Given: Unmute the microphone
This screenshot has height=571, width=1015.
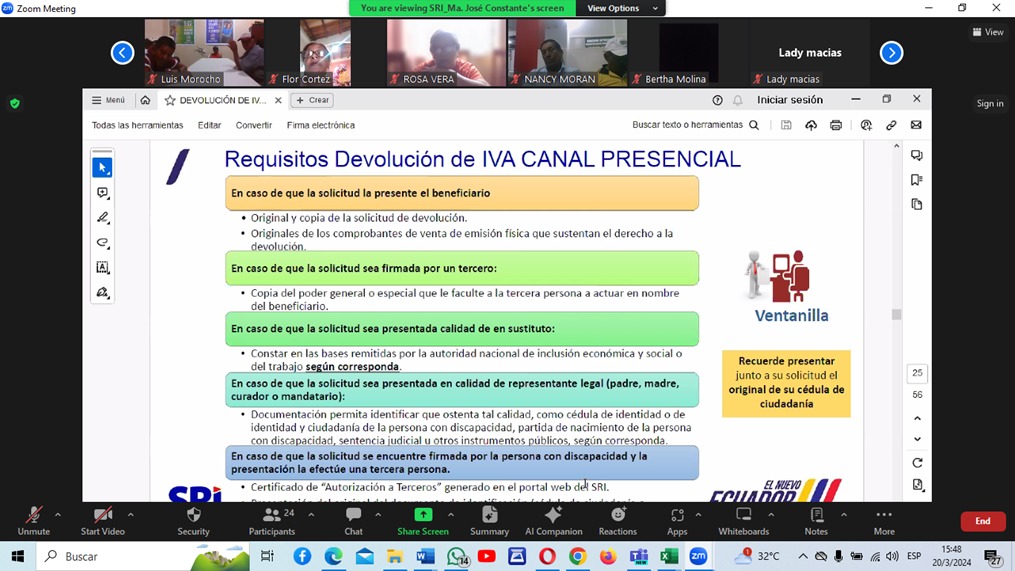Looking at the screenshot, I should [33, 520].
